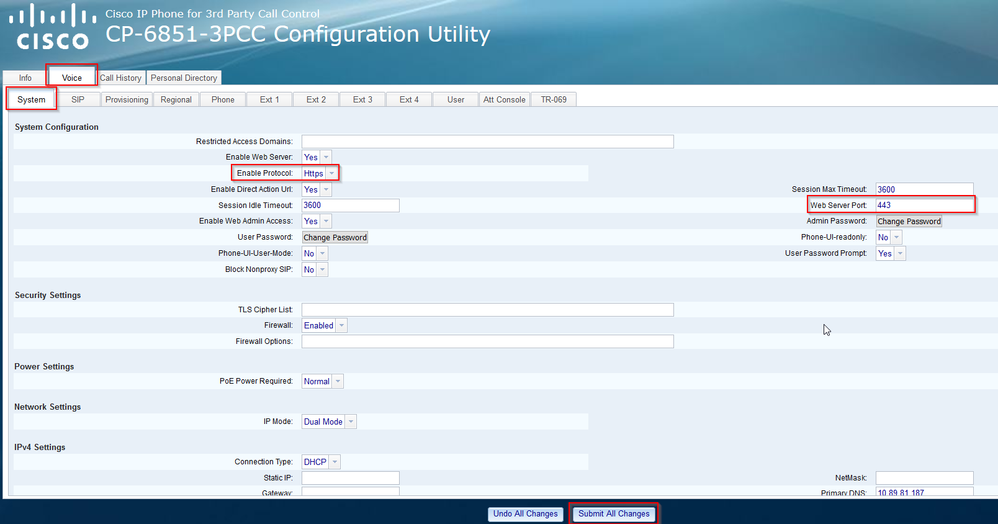The image size is (998, 524).
Task: Click the Power Settings heading
Action: pyautogui.click(x=44, y=366)
